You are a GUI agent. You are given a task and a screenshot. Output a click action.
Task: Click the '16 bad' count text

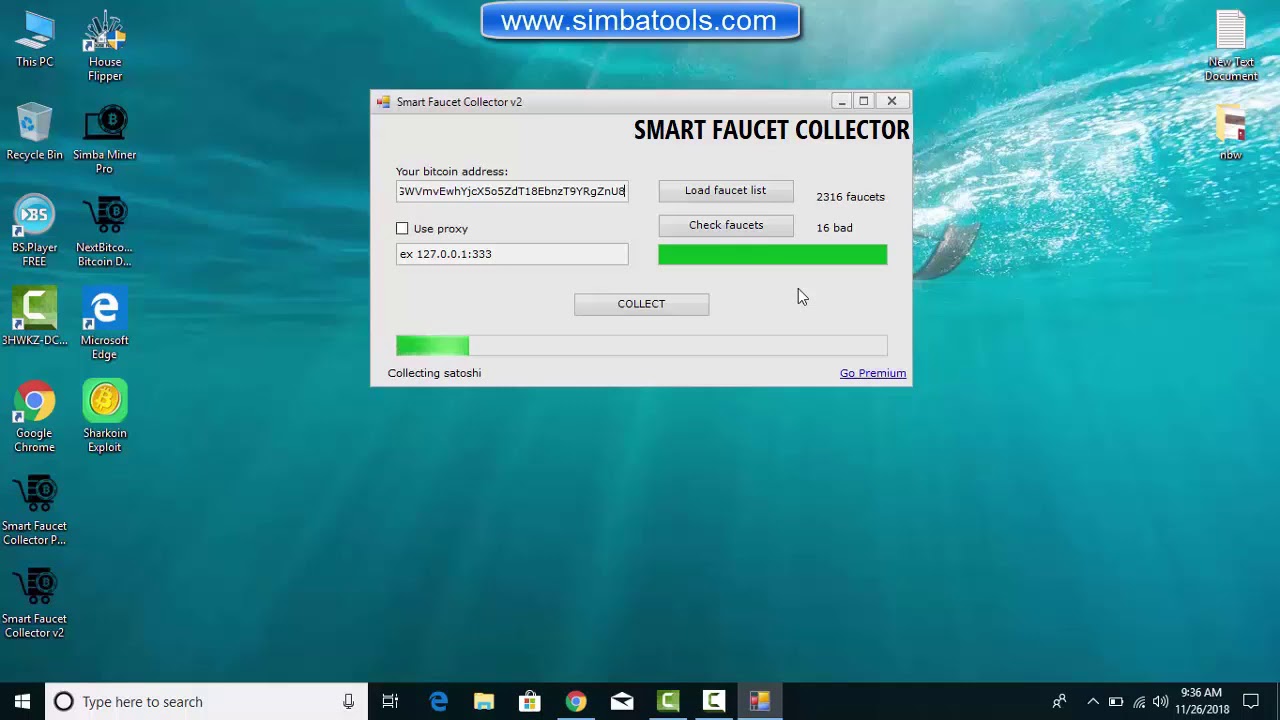[x=834, y=228]
